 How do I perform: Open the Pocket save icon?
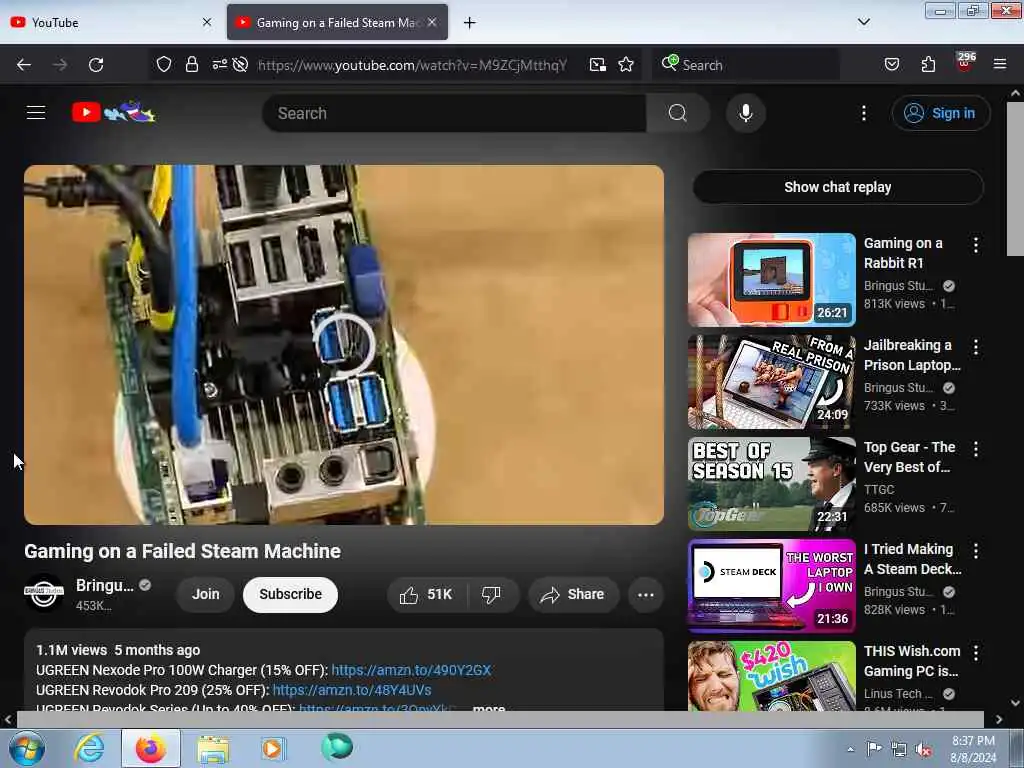tap(891, 65)
